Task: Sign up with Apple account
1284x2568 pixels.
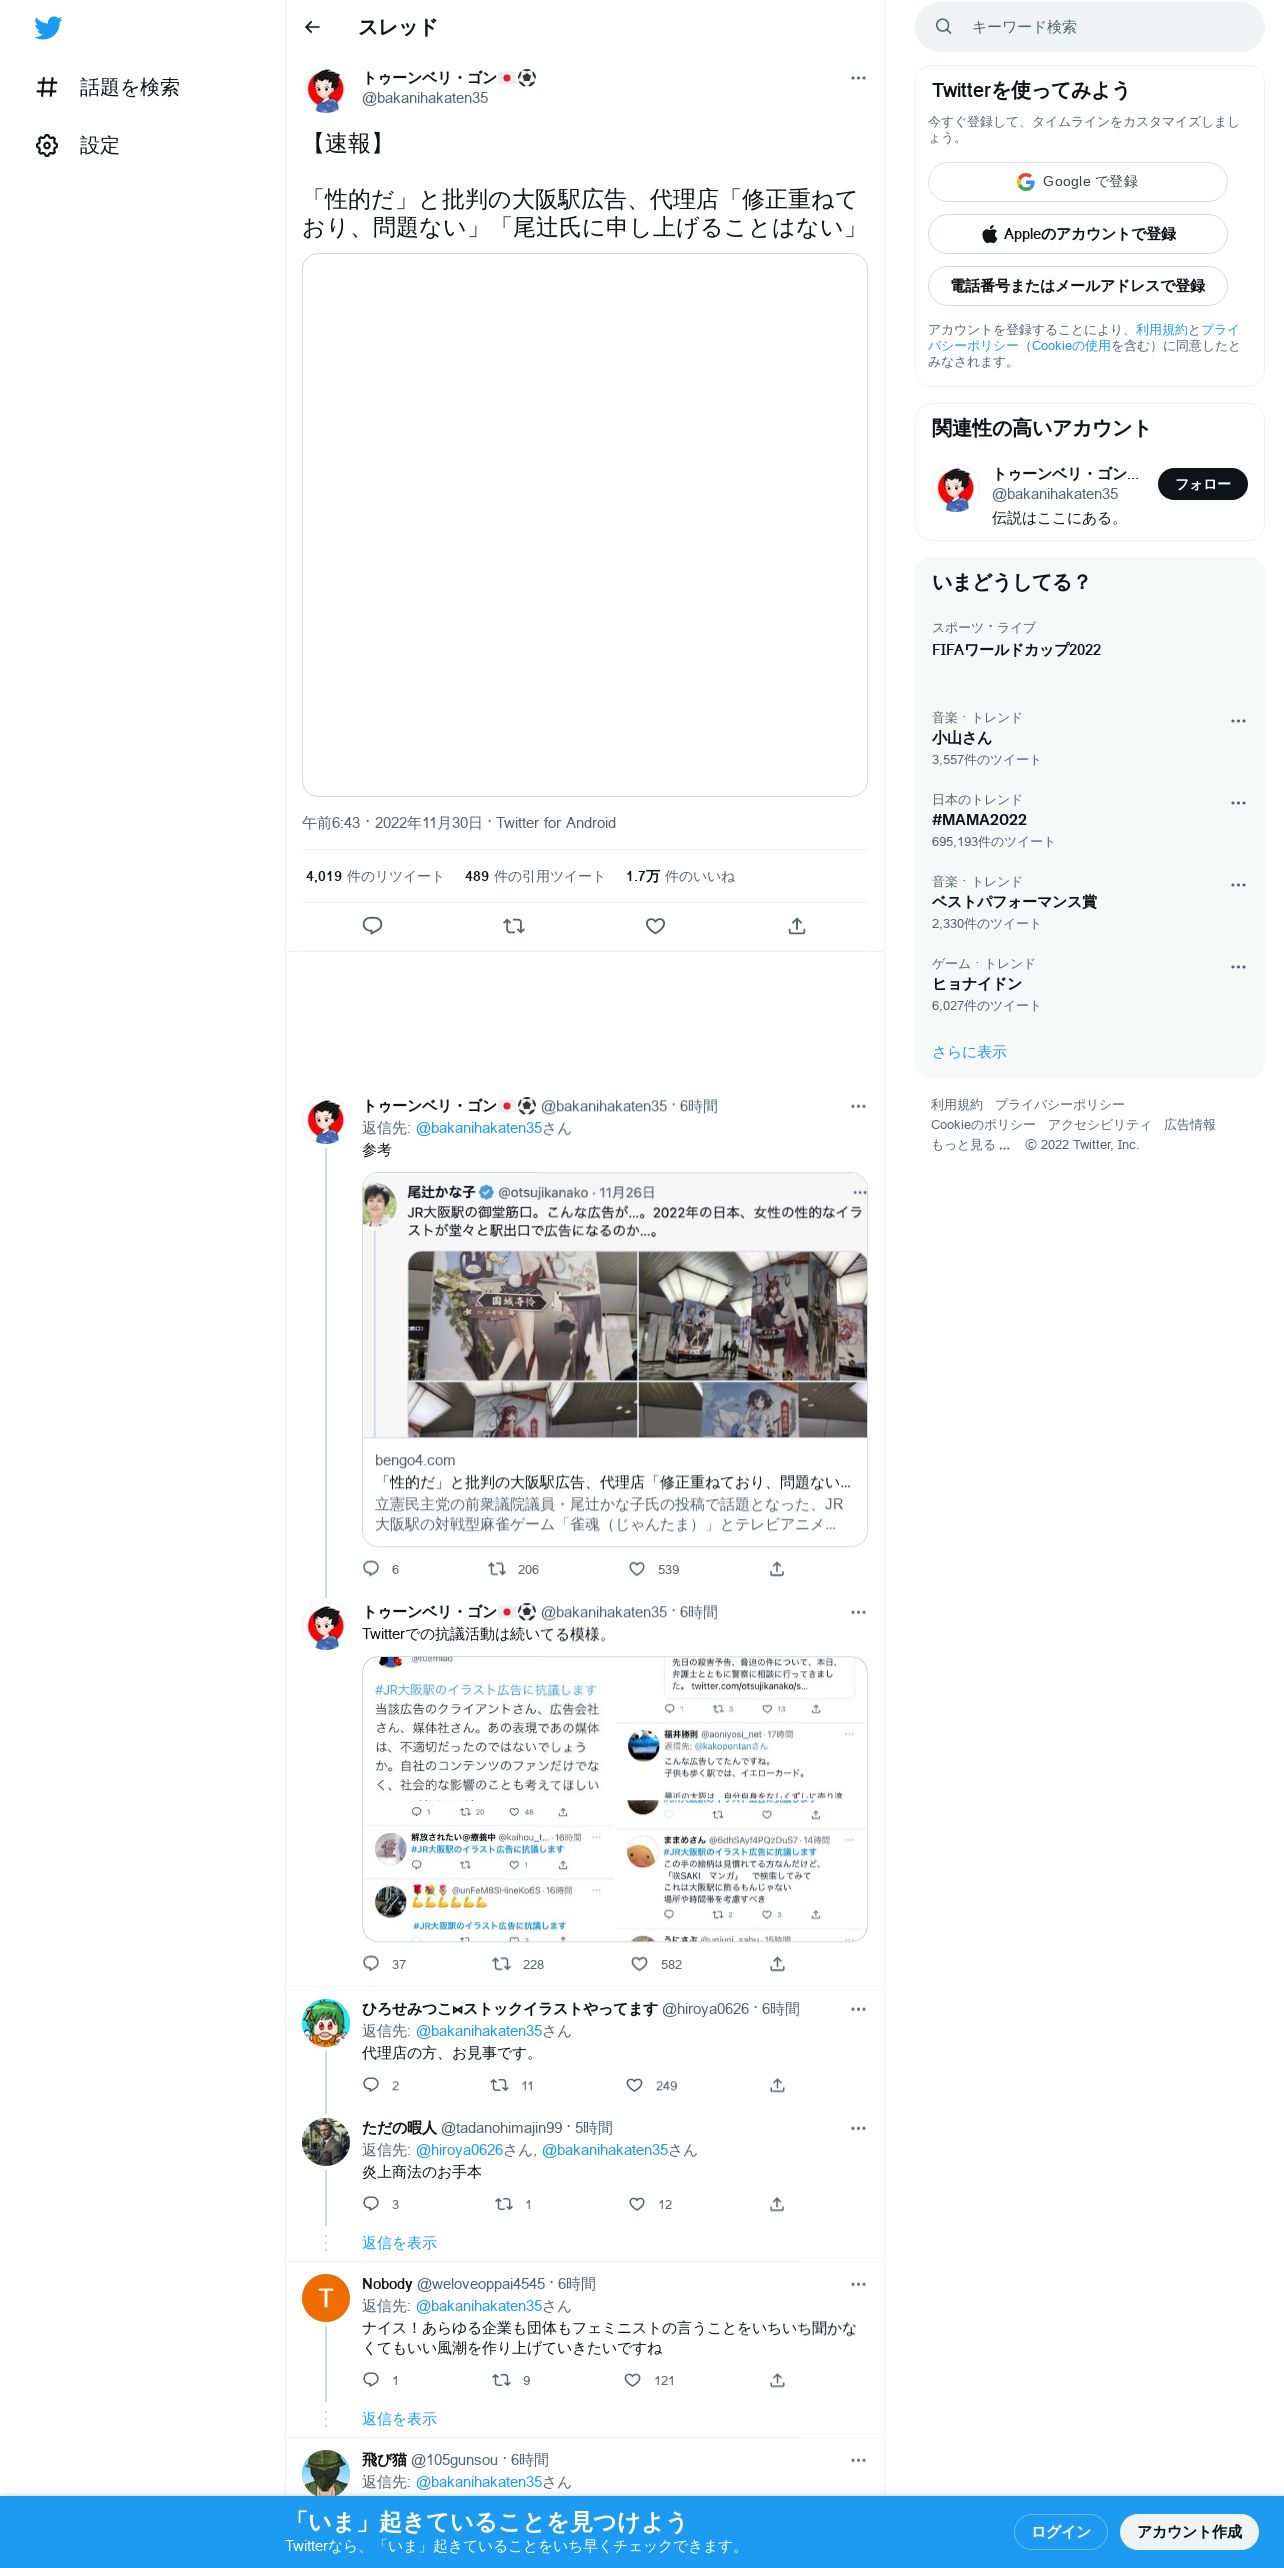Action: click(1078, 234)
